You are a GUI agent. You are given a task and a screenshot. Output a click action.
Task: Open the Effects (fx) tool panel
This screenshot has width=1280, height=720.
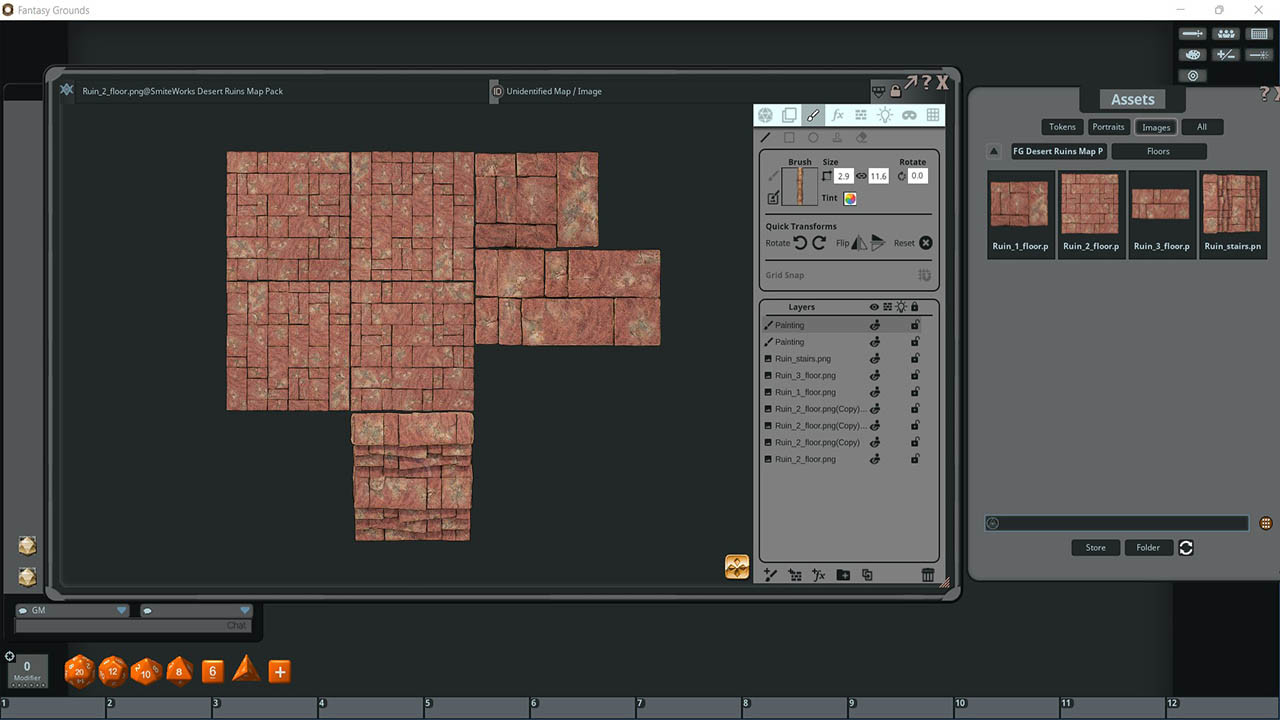pyautogui.click(x=836, y=114)
